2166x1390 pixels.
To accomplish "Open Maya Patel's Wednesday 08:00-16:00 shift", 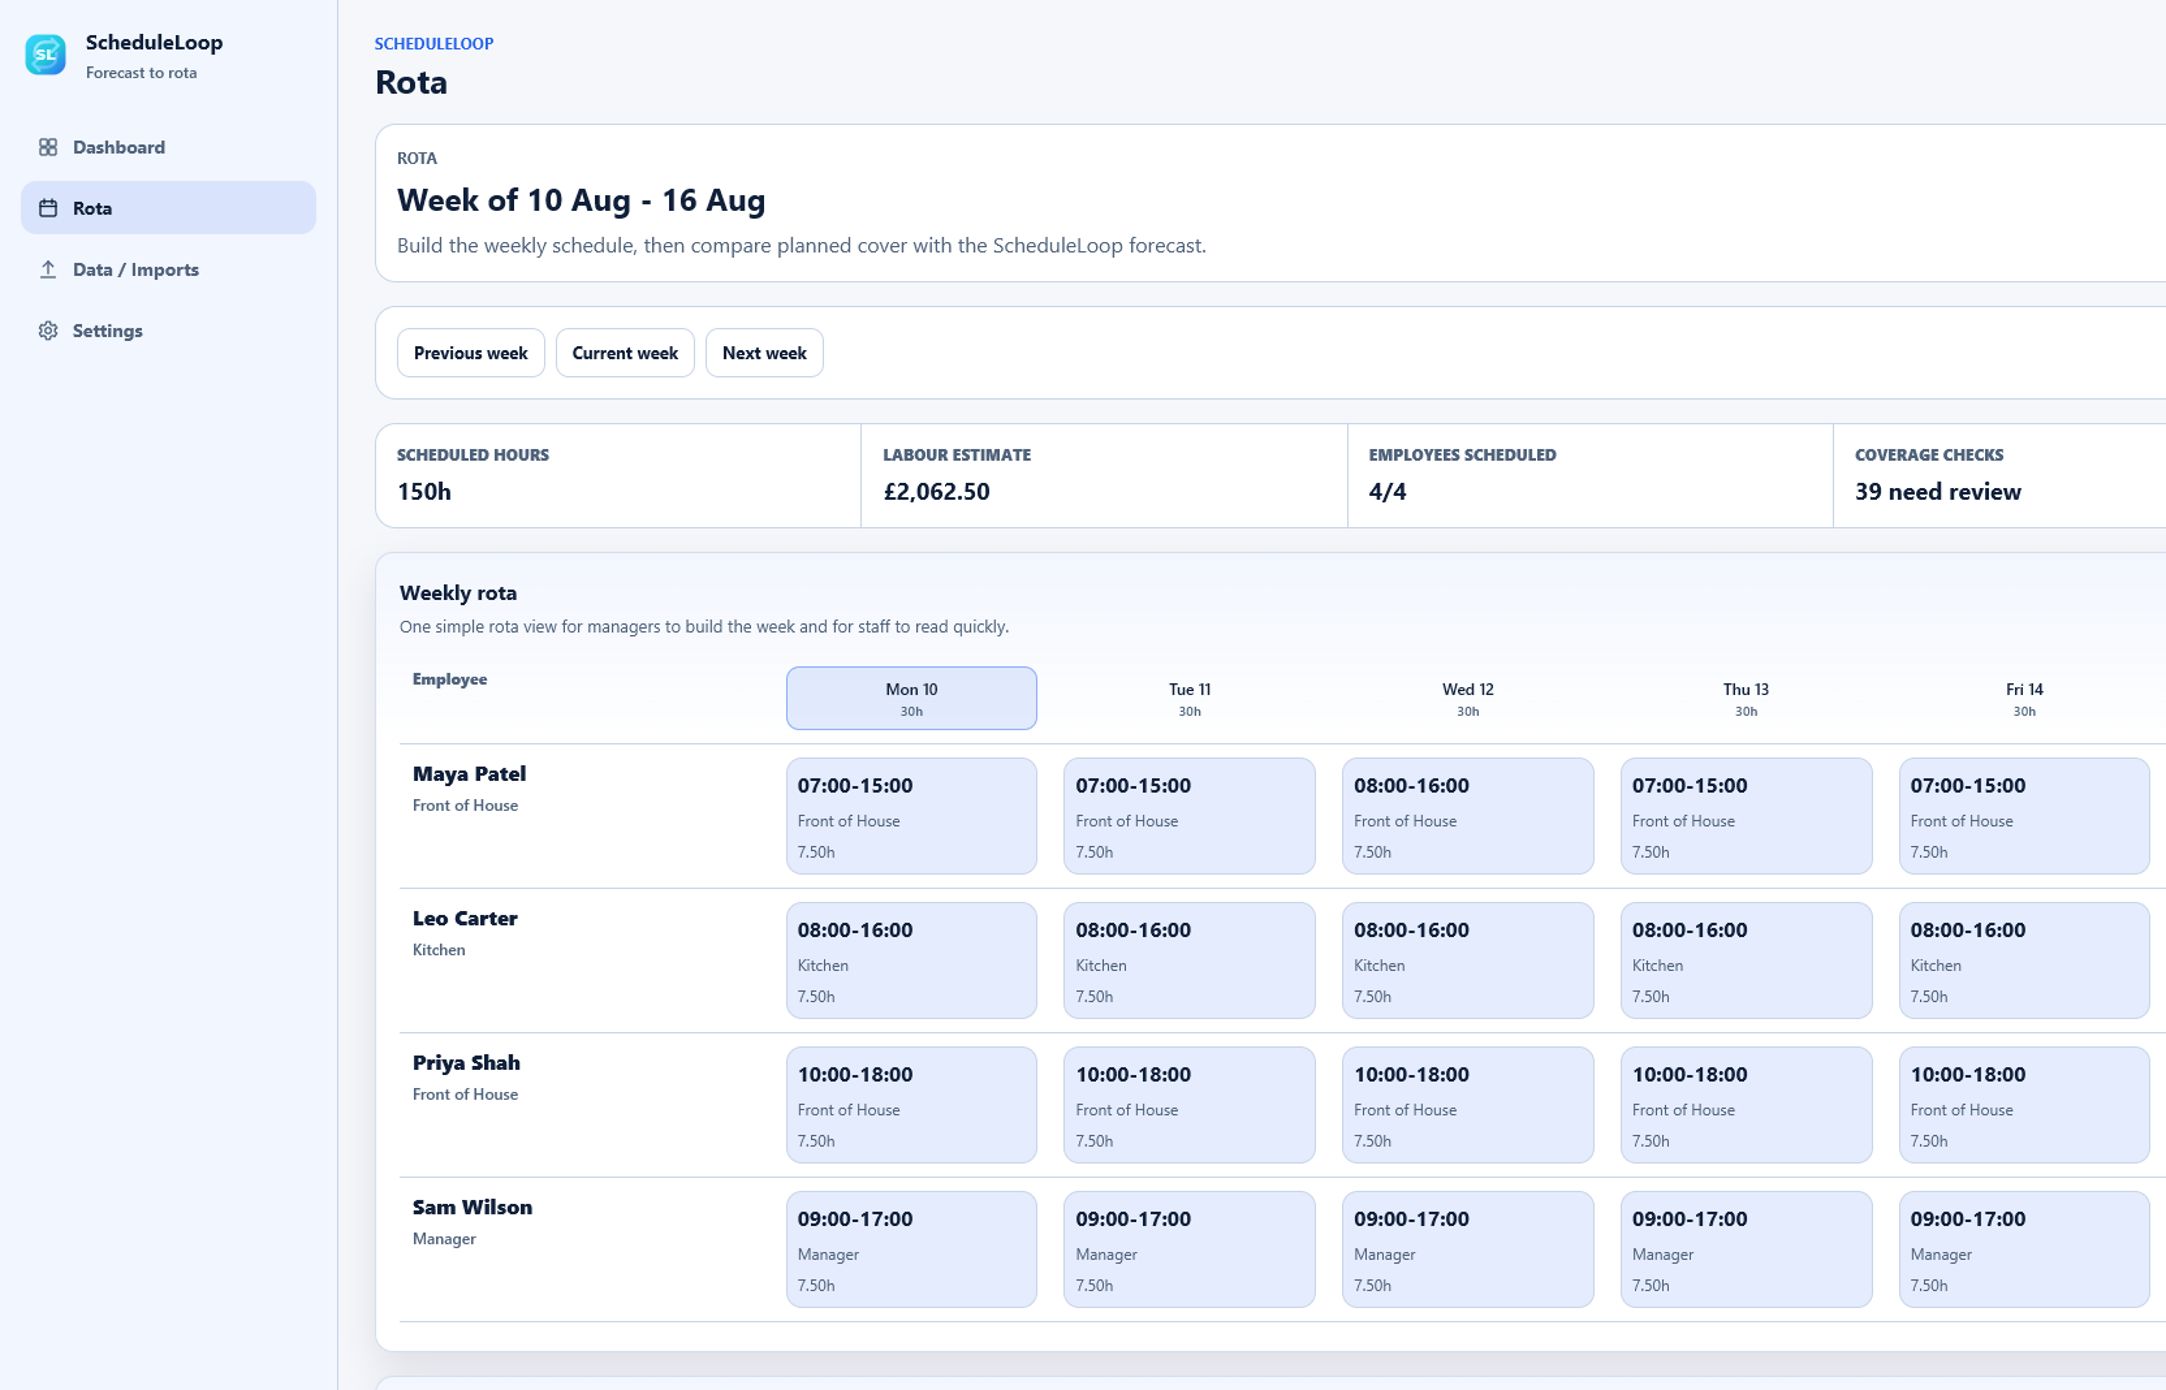I will tap(1467, 816).
